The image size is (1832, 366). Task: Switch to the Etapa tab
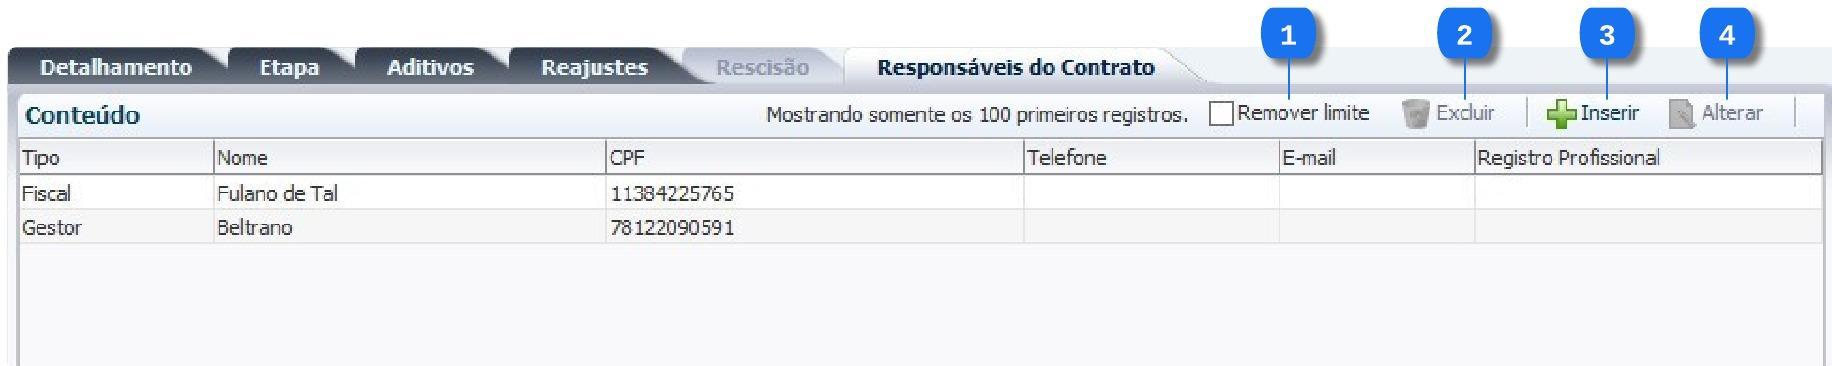tap(289, 67)
